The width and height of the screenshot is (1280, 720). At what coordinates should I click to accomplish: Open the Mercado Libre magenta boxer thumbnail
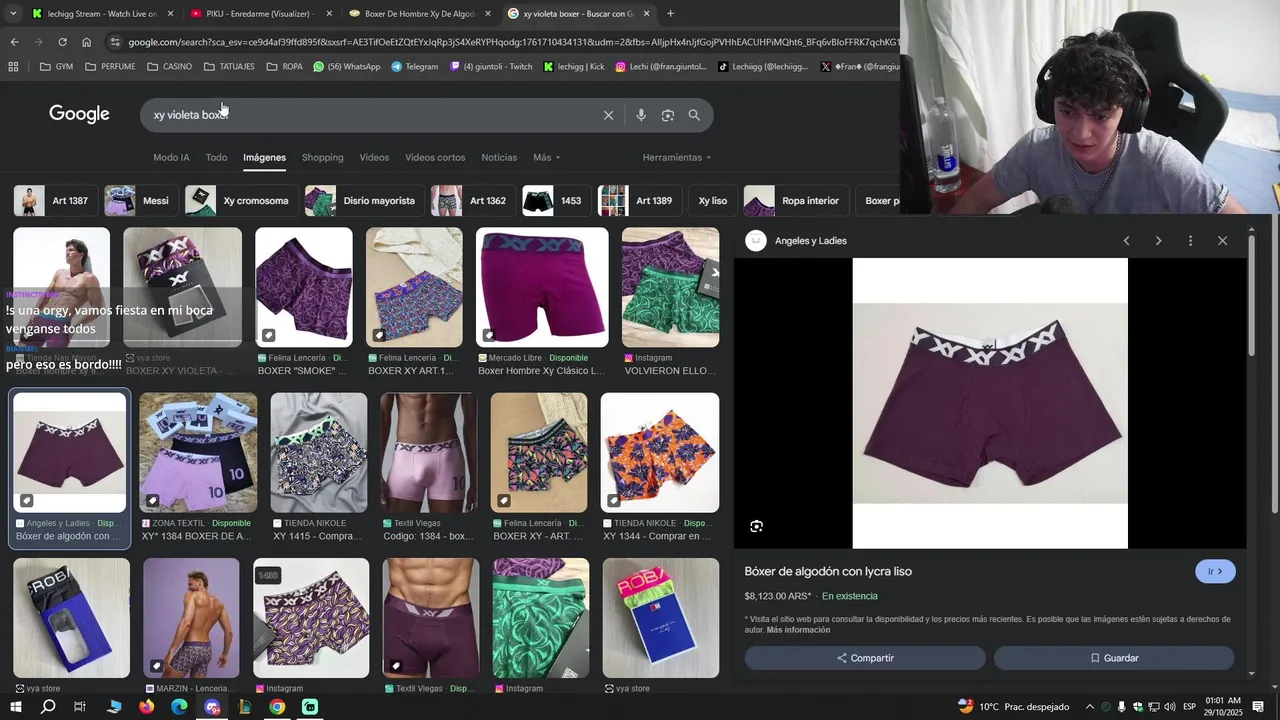pos(542,288)
